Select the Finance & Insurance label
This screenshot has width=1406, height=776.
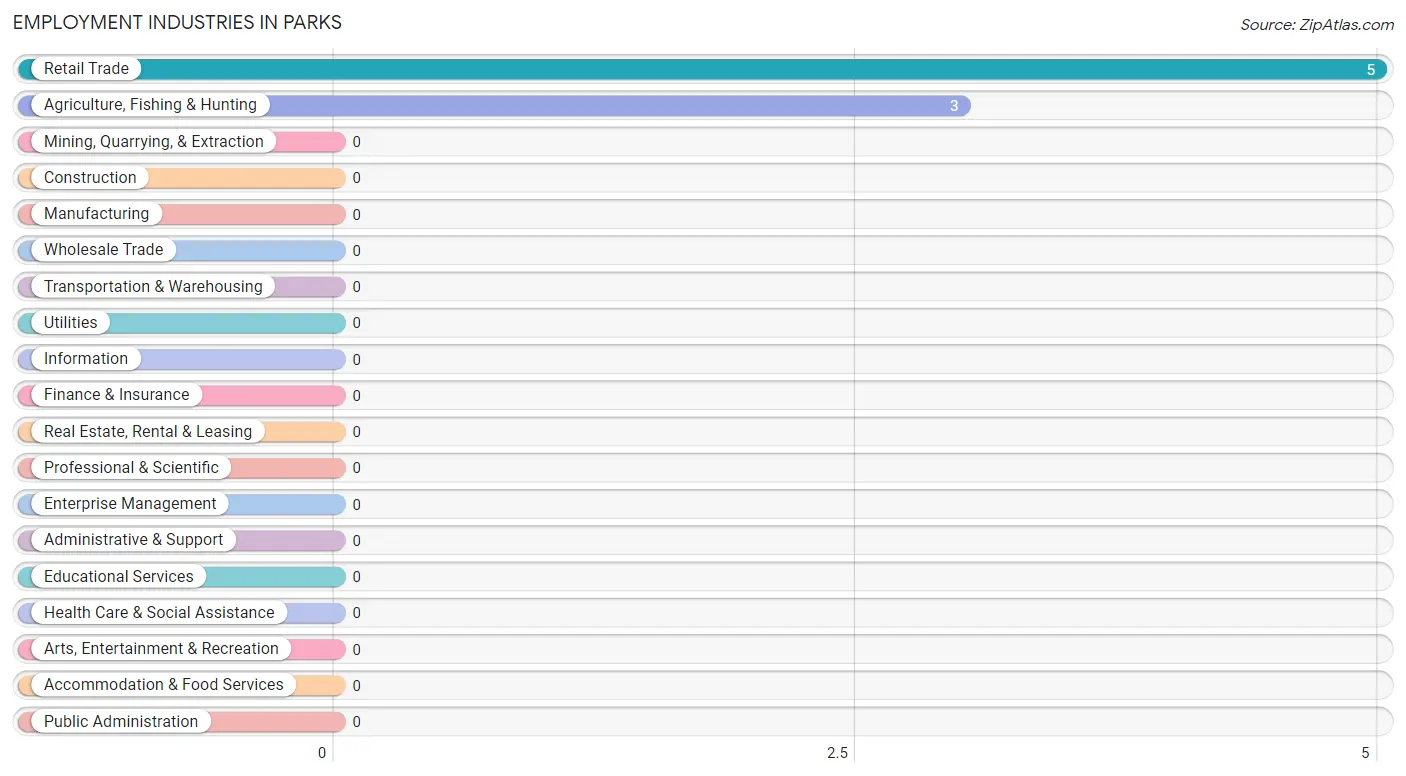(116, 395)
